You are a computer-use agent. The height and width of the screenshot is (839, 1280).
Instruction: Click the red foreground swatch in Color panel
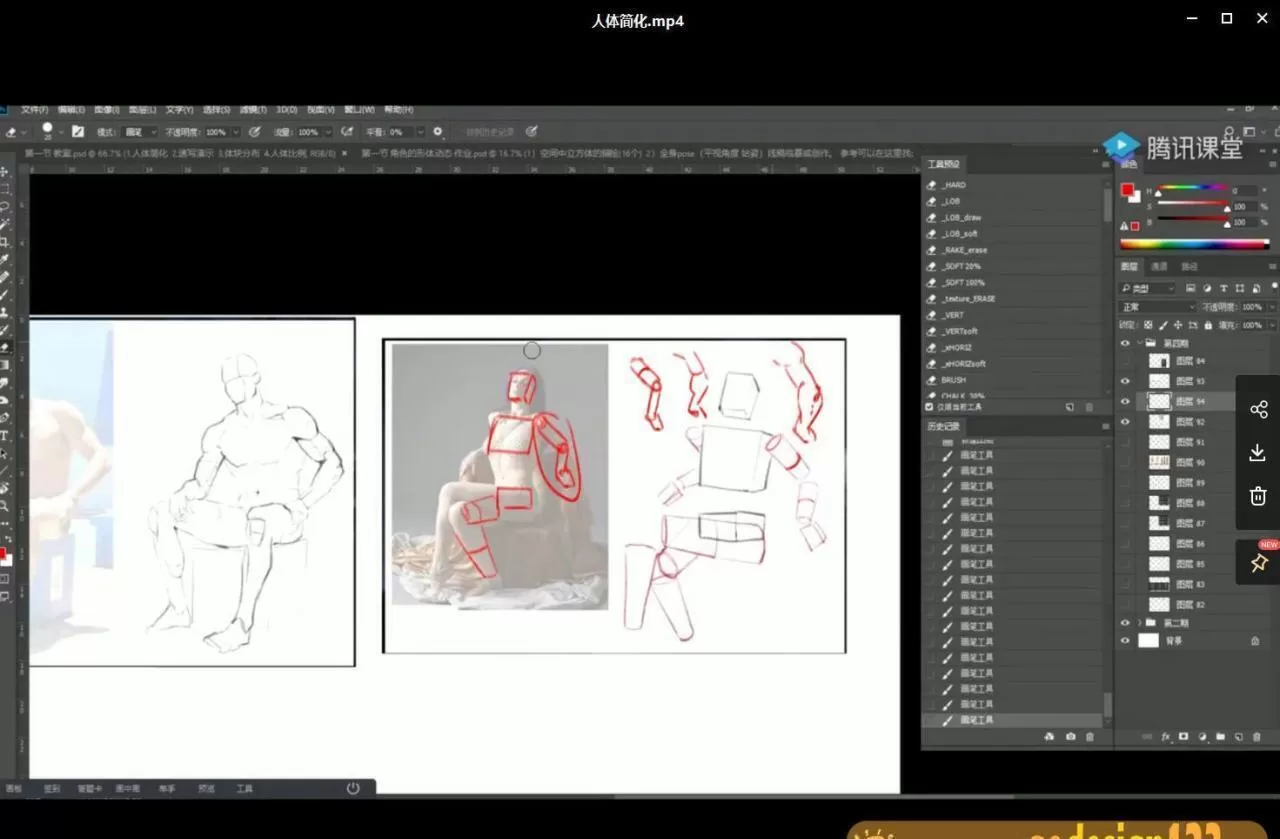(1128, 190)
